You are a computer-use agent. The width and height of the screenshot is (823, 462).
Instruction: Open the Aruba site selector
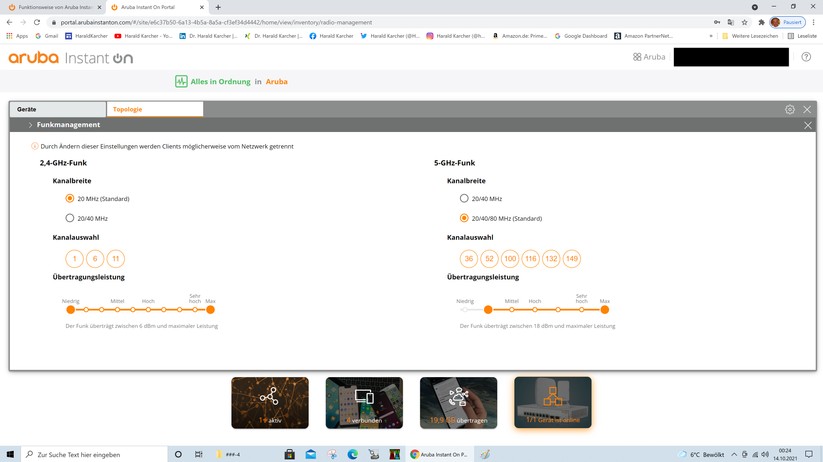click(649, 57)
